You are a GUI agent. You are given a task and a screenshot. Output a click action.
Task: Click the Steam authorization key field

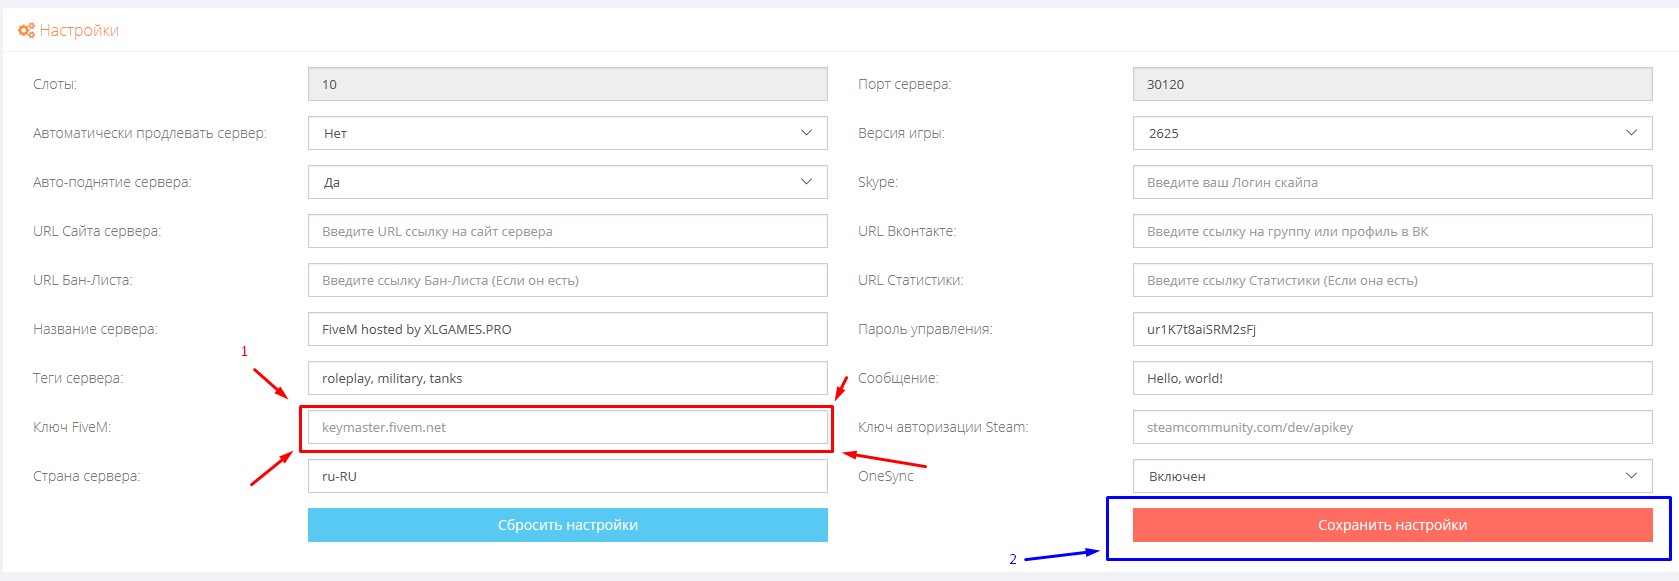[1392, 427]
